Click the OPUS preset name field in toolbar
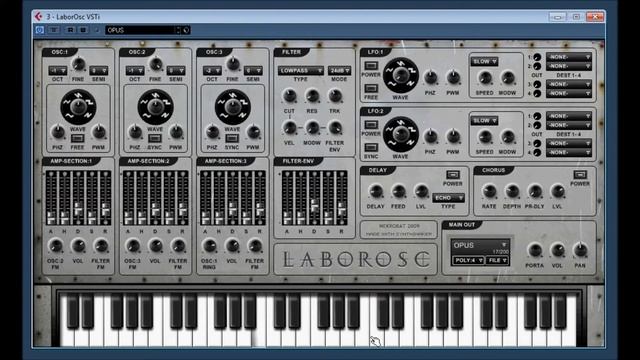This screenshot has height=360, width=640. [140, 30]
